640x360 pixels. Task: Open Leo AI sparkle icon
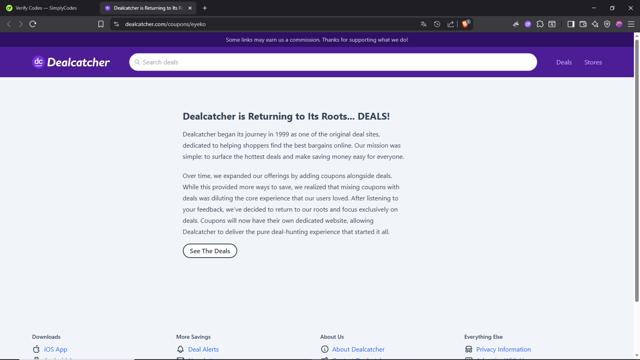click(x=595, y=24)
